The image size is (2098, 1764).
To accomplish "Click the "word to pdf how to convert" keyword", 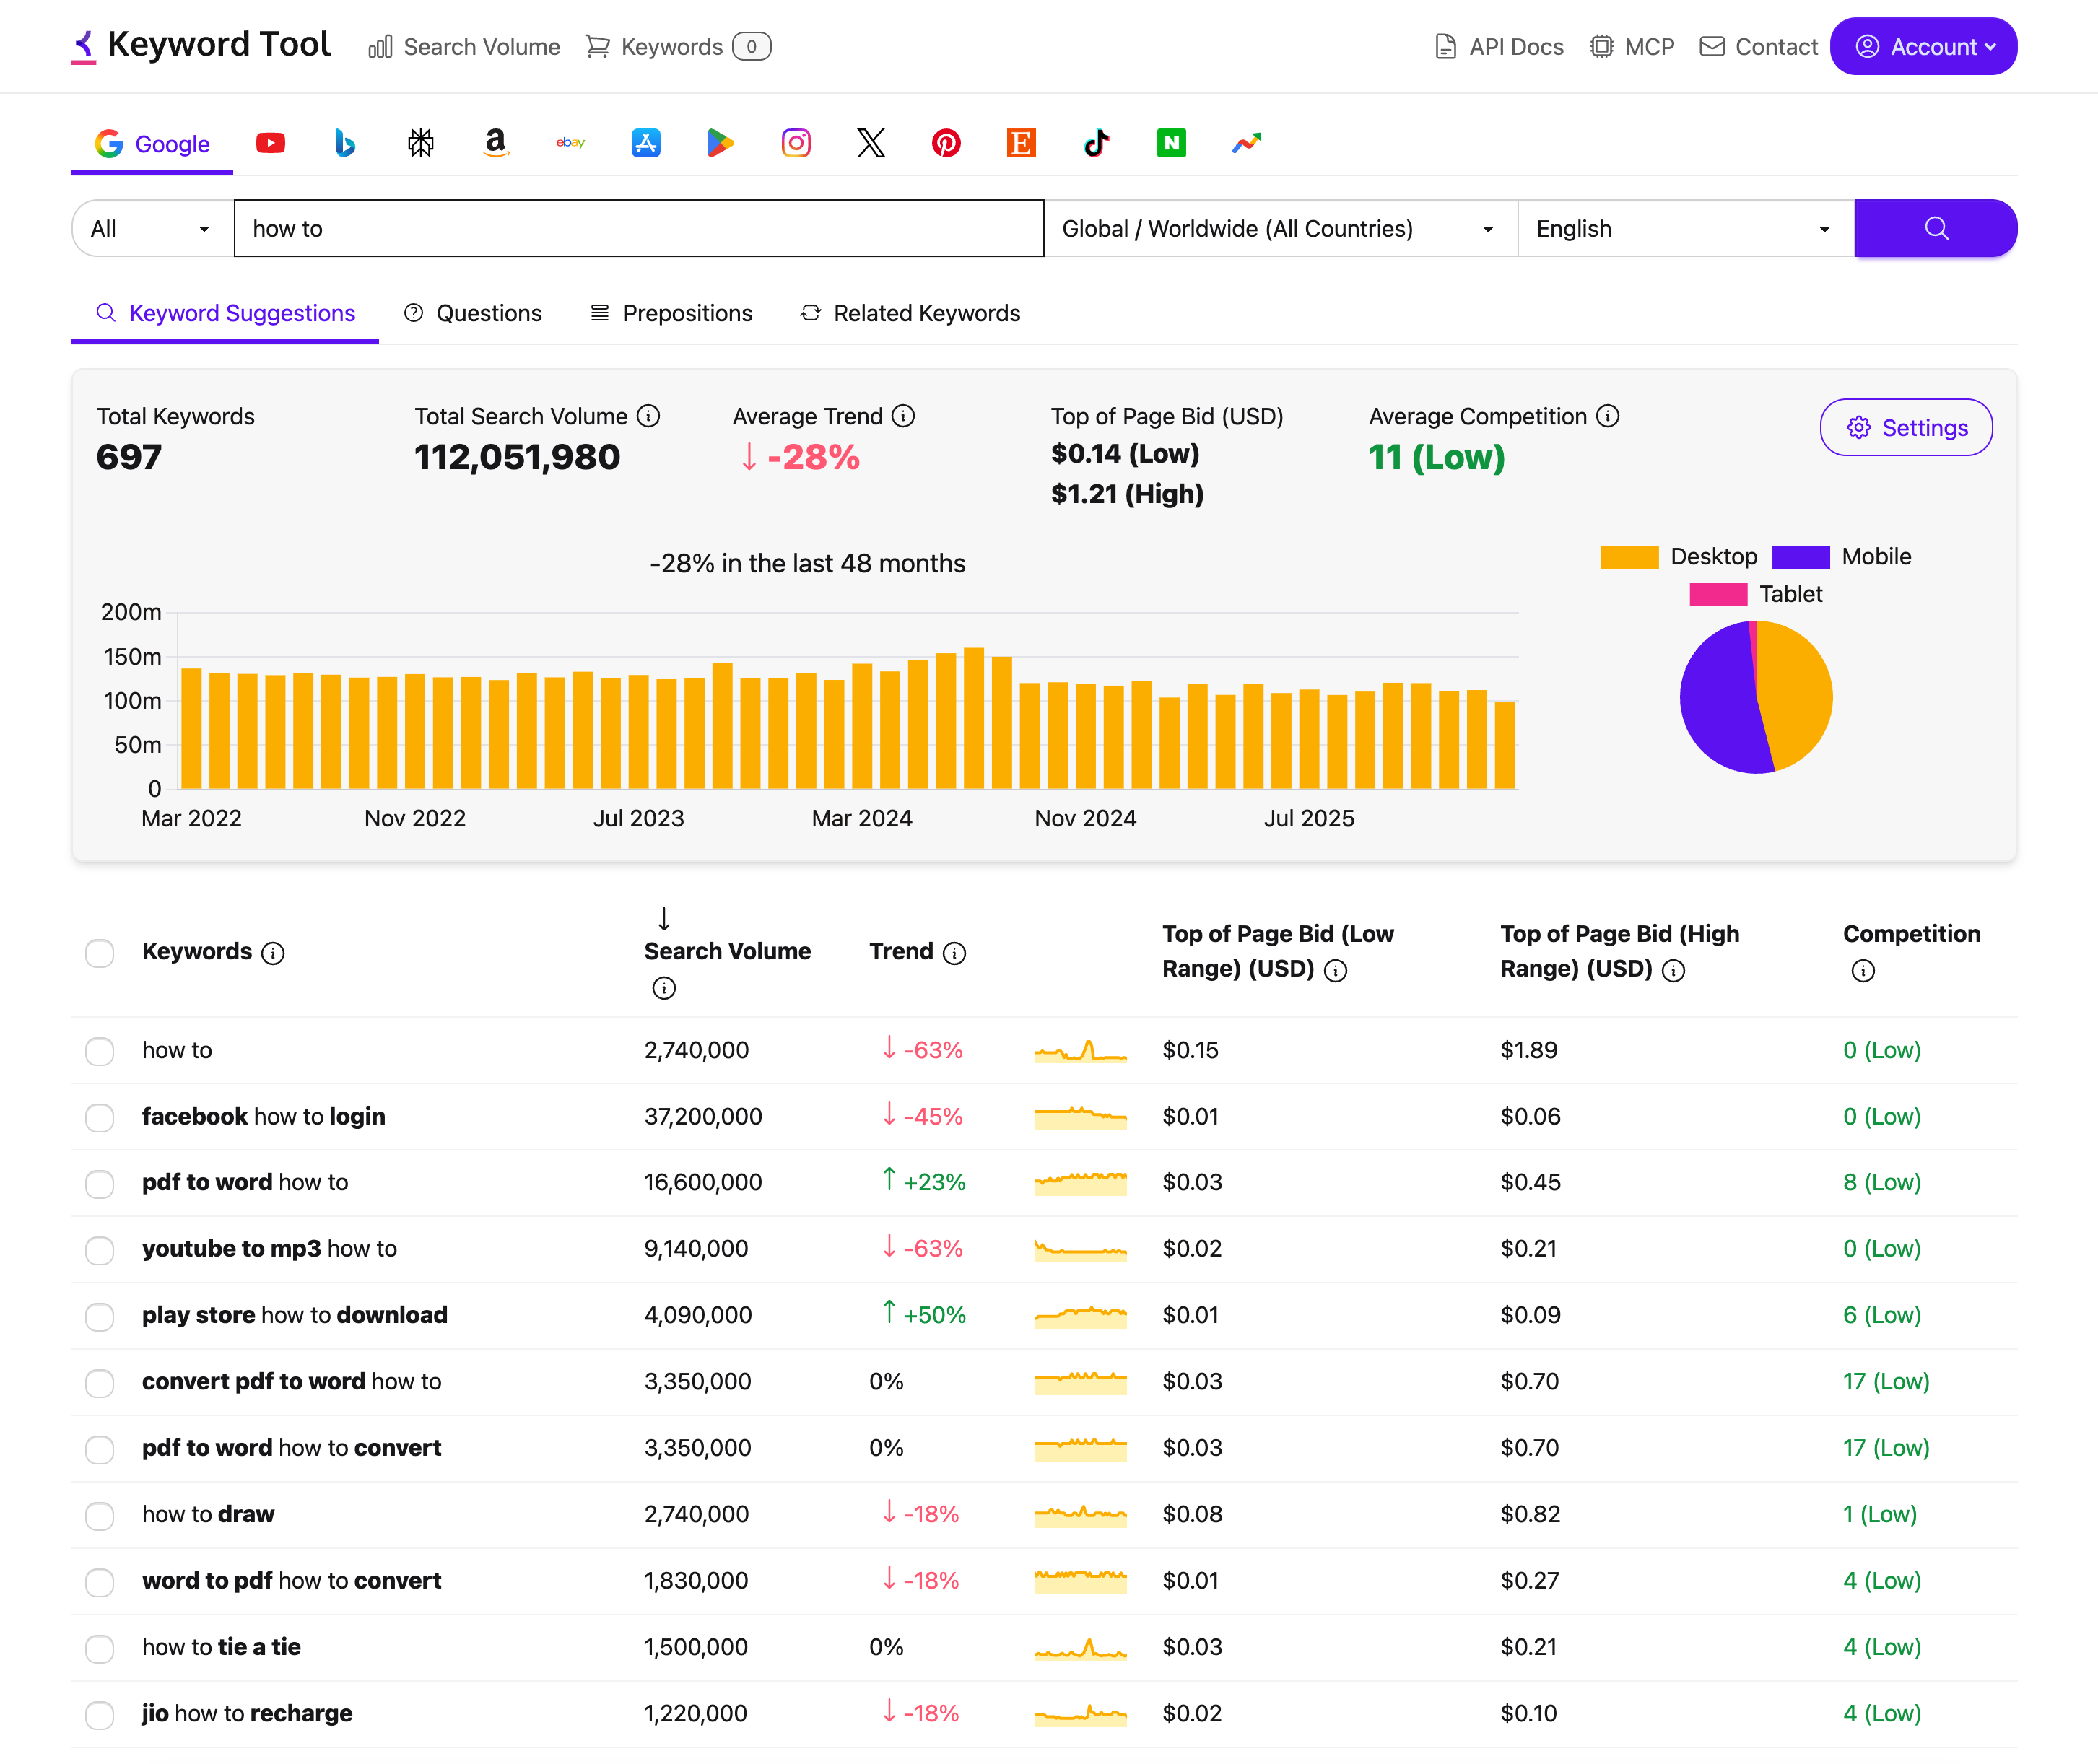I will pos(291,1580).
